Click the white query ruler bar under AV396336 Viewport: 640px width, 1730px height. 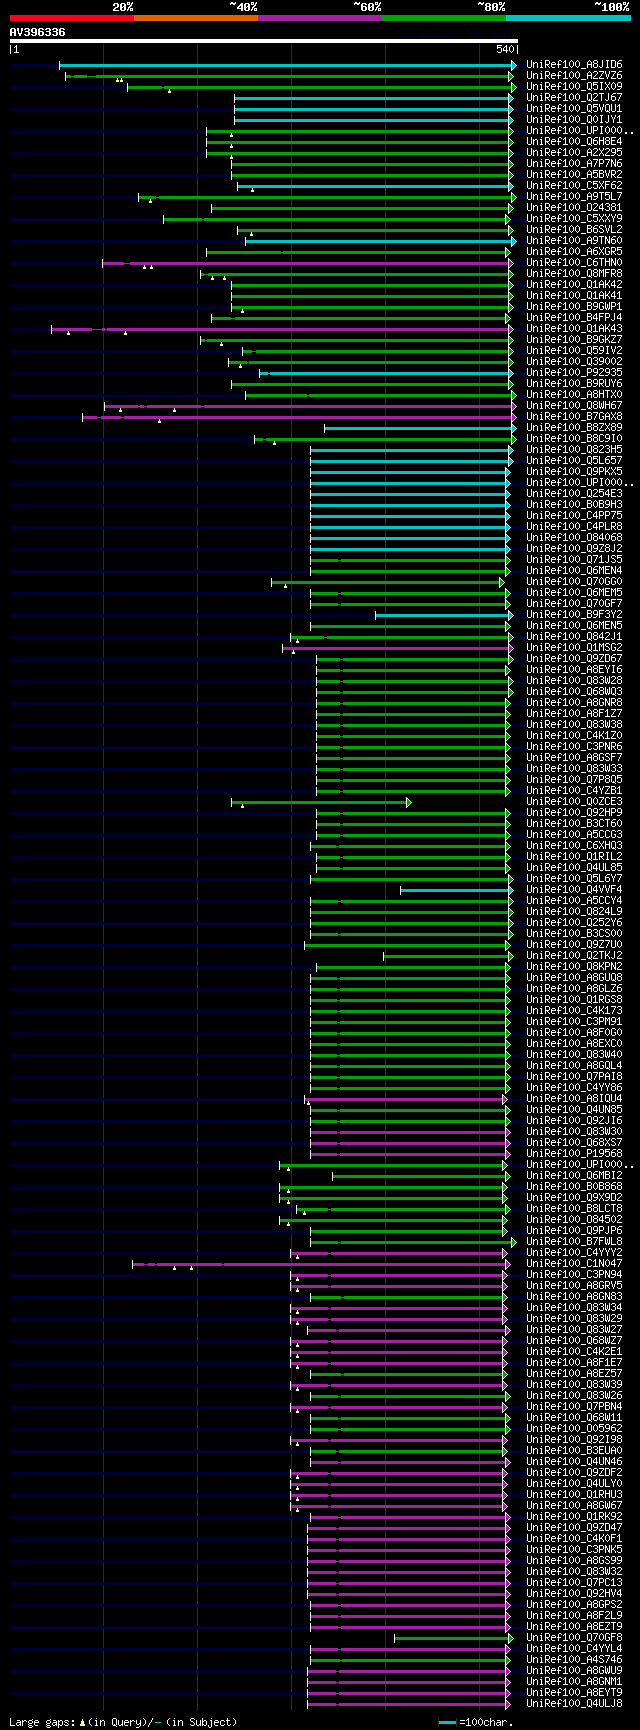click(x=264, y=41)
